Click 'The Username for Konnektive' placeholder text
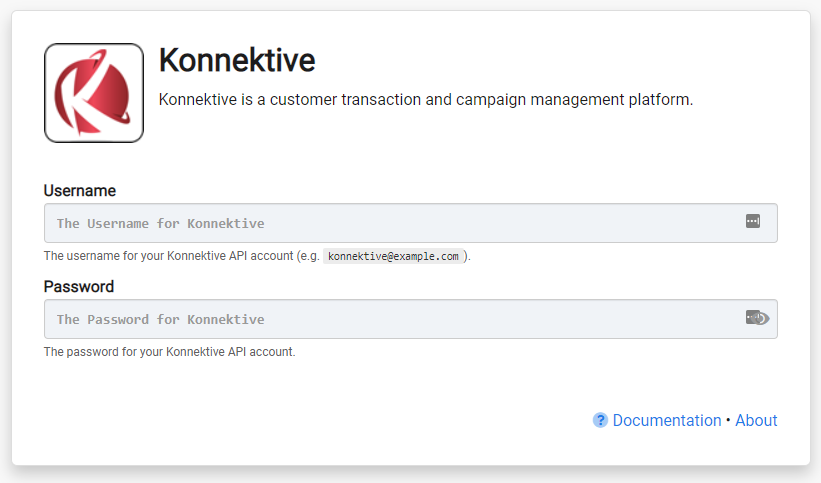 pyautogui.click(x=161, y=224)
